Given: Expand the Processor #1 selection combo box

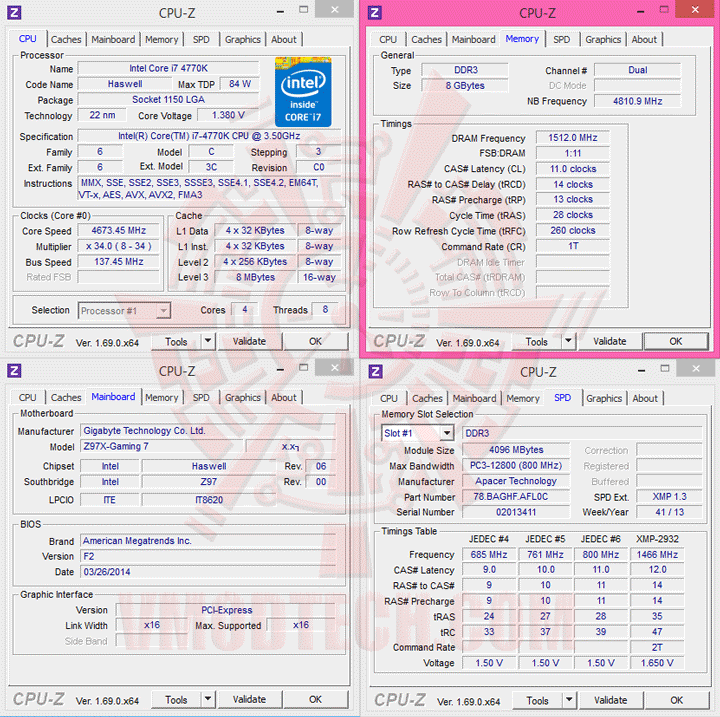Looking at the screenshot, I should tap(163, 311).
